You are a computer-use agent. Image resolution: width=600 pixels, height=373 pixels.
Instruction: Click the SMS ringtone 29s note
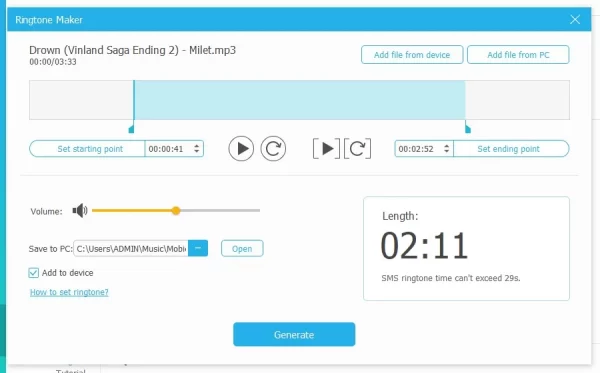(x=451, y=278)
